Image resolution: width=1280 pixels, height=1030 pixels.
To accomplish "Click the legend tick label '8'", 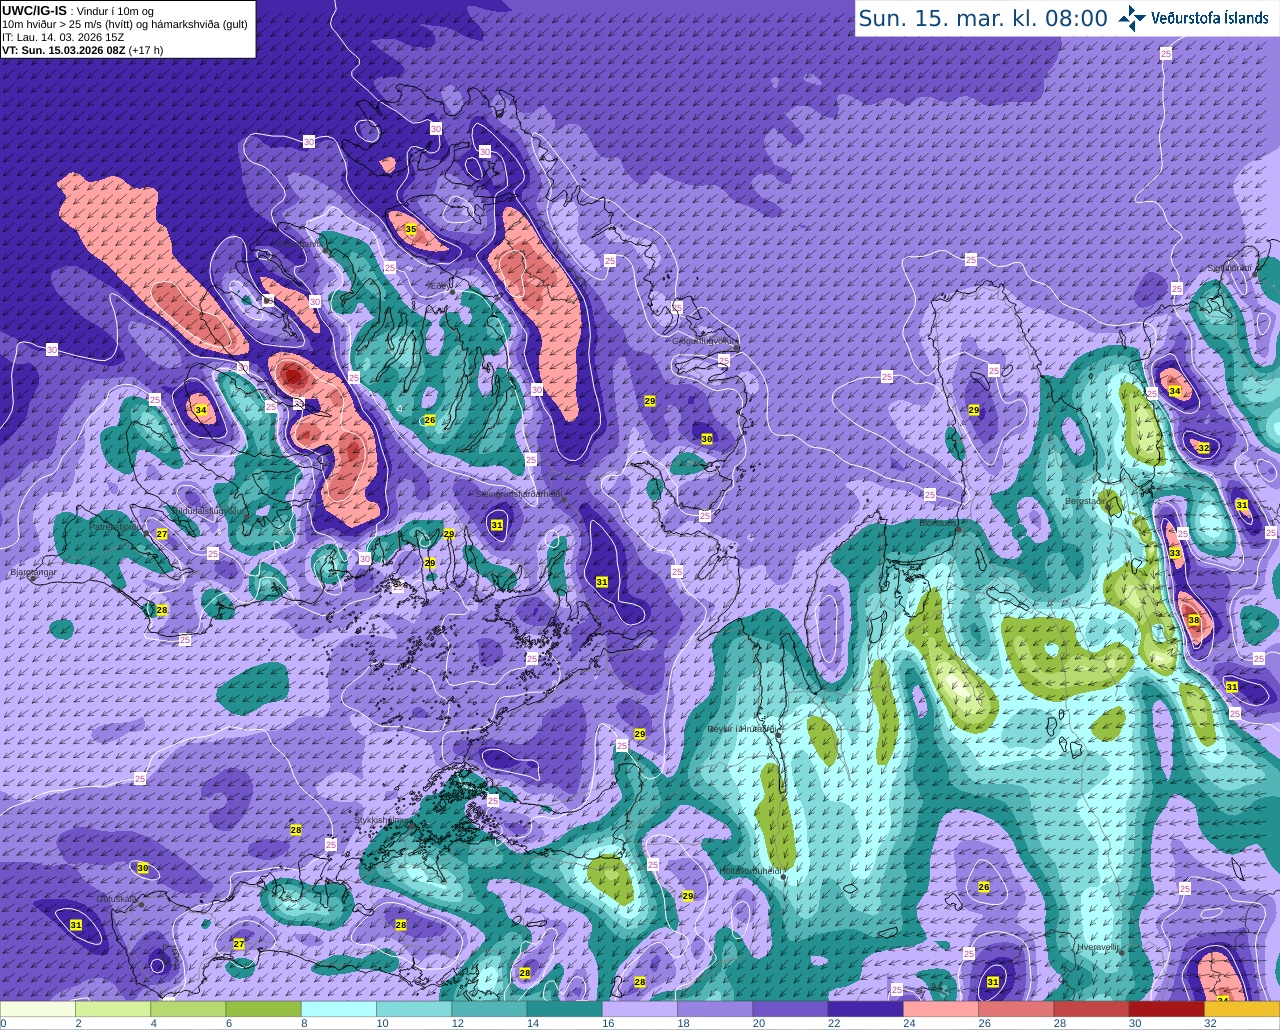I will point(303,1023).
